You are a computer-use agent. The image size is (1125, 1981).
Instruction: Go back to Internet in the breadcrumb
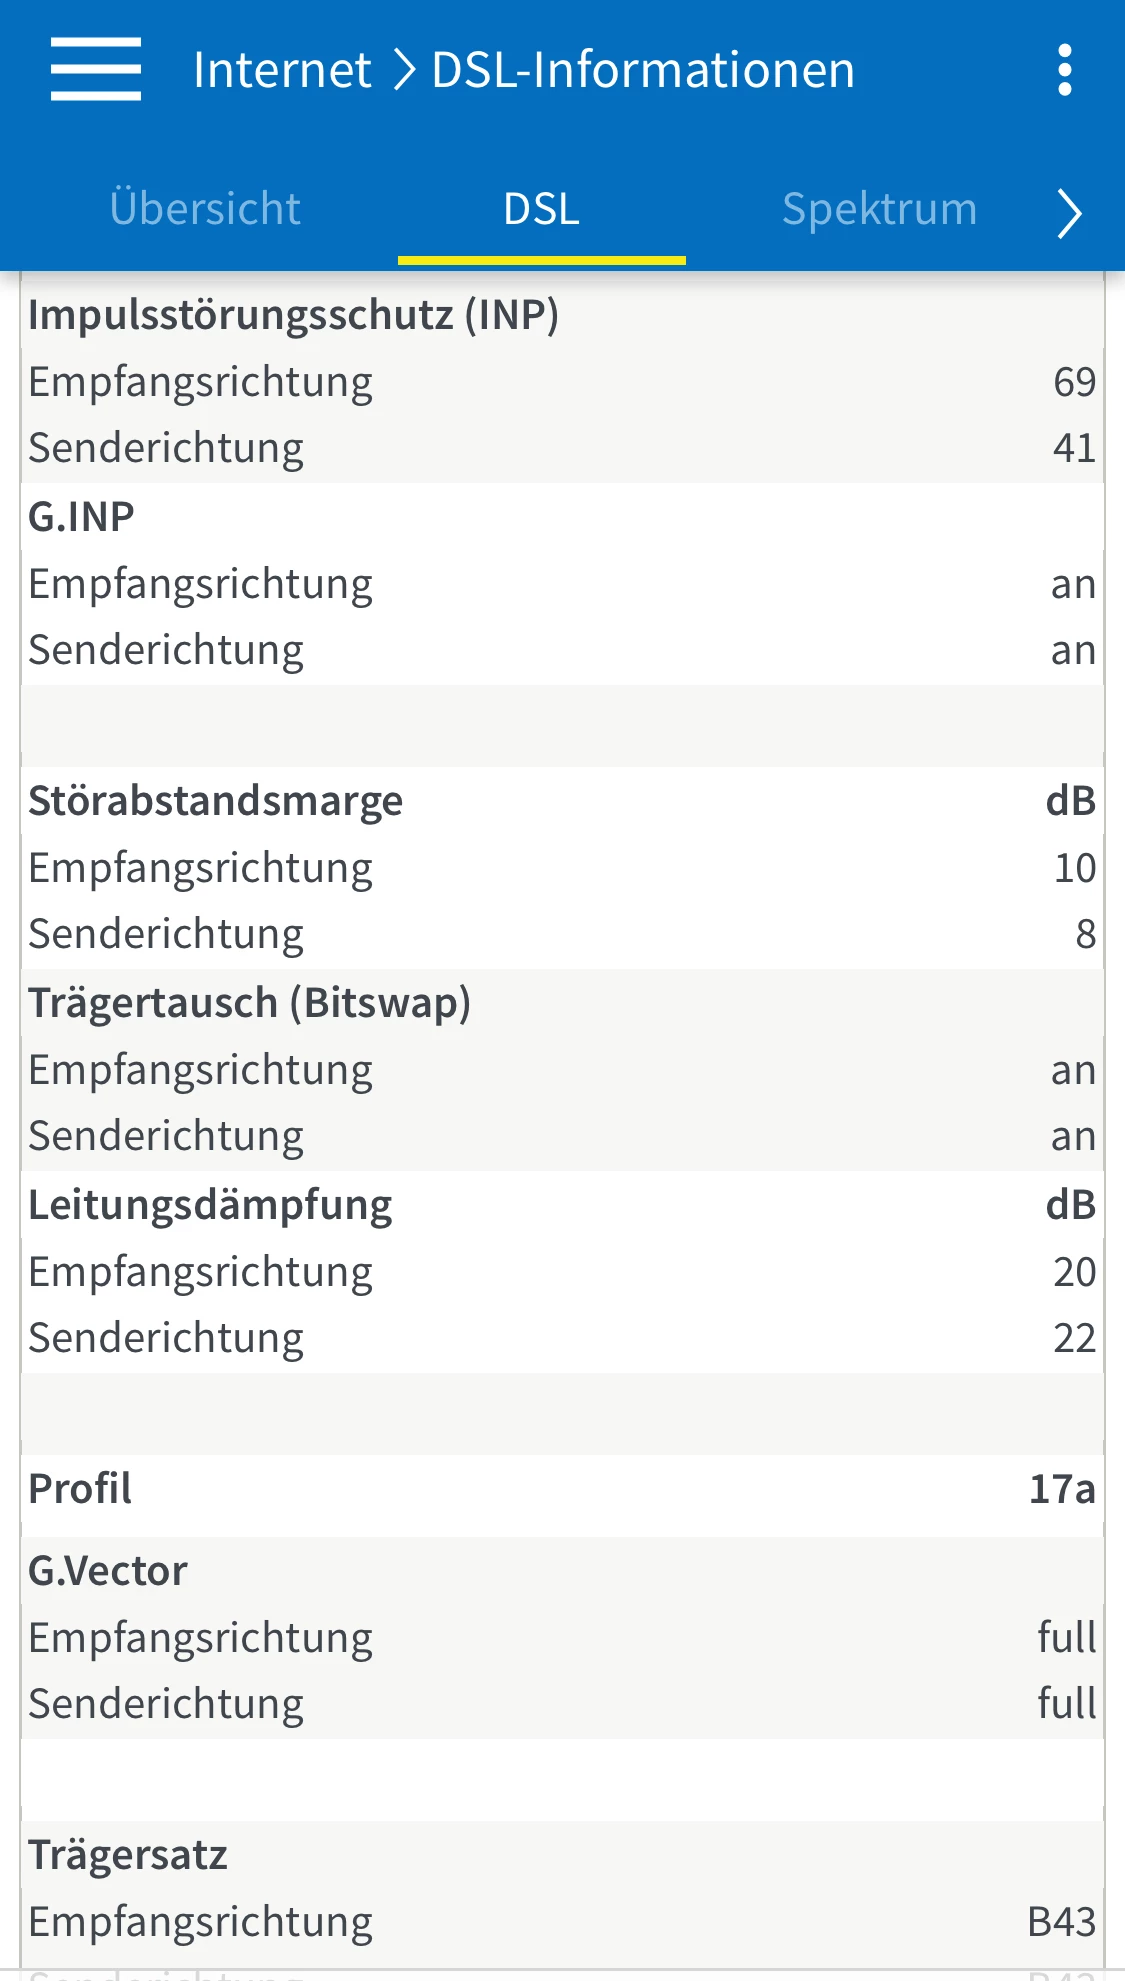(282, 70)
